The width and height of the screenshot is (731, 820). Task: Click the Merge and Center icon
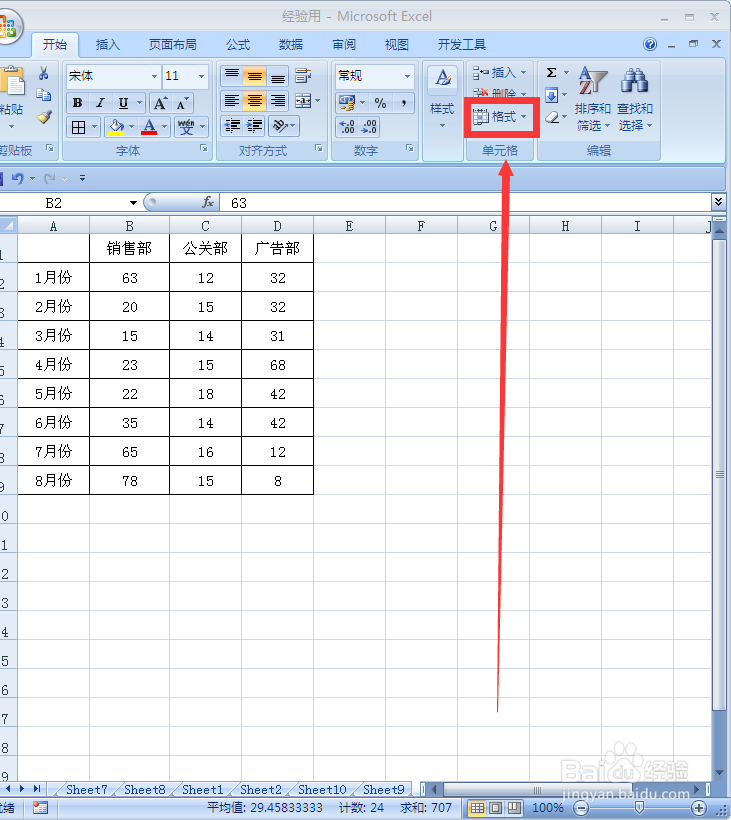coord(303,100)
